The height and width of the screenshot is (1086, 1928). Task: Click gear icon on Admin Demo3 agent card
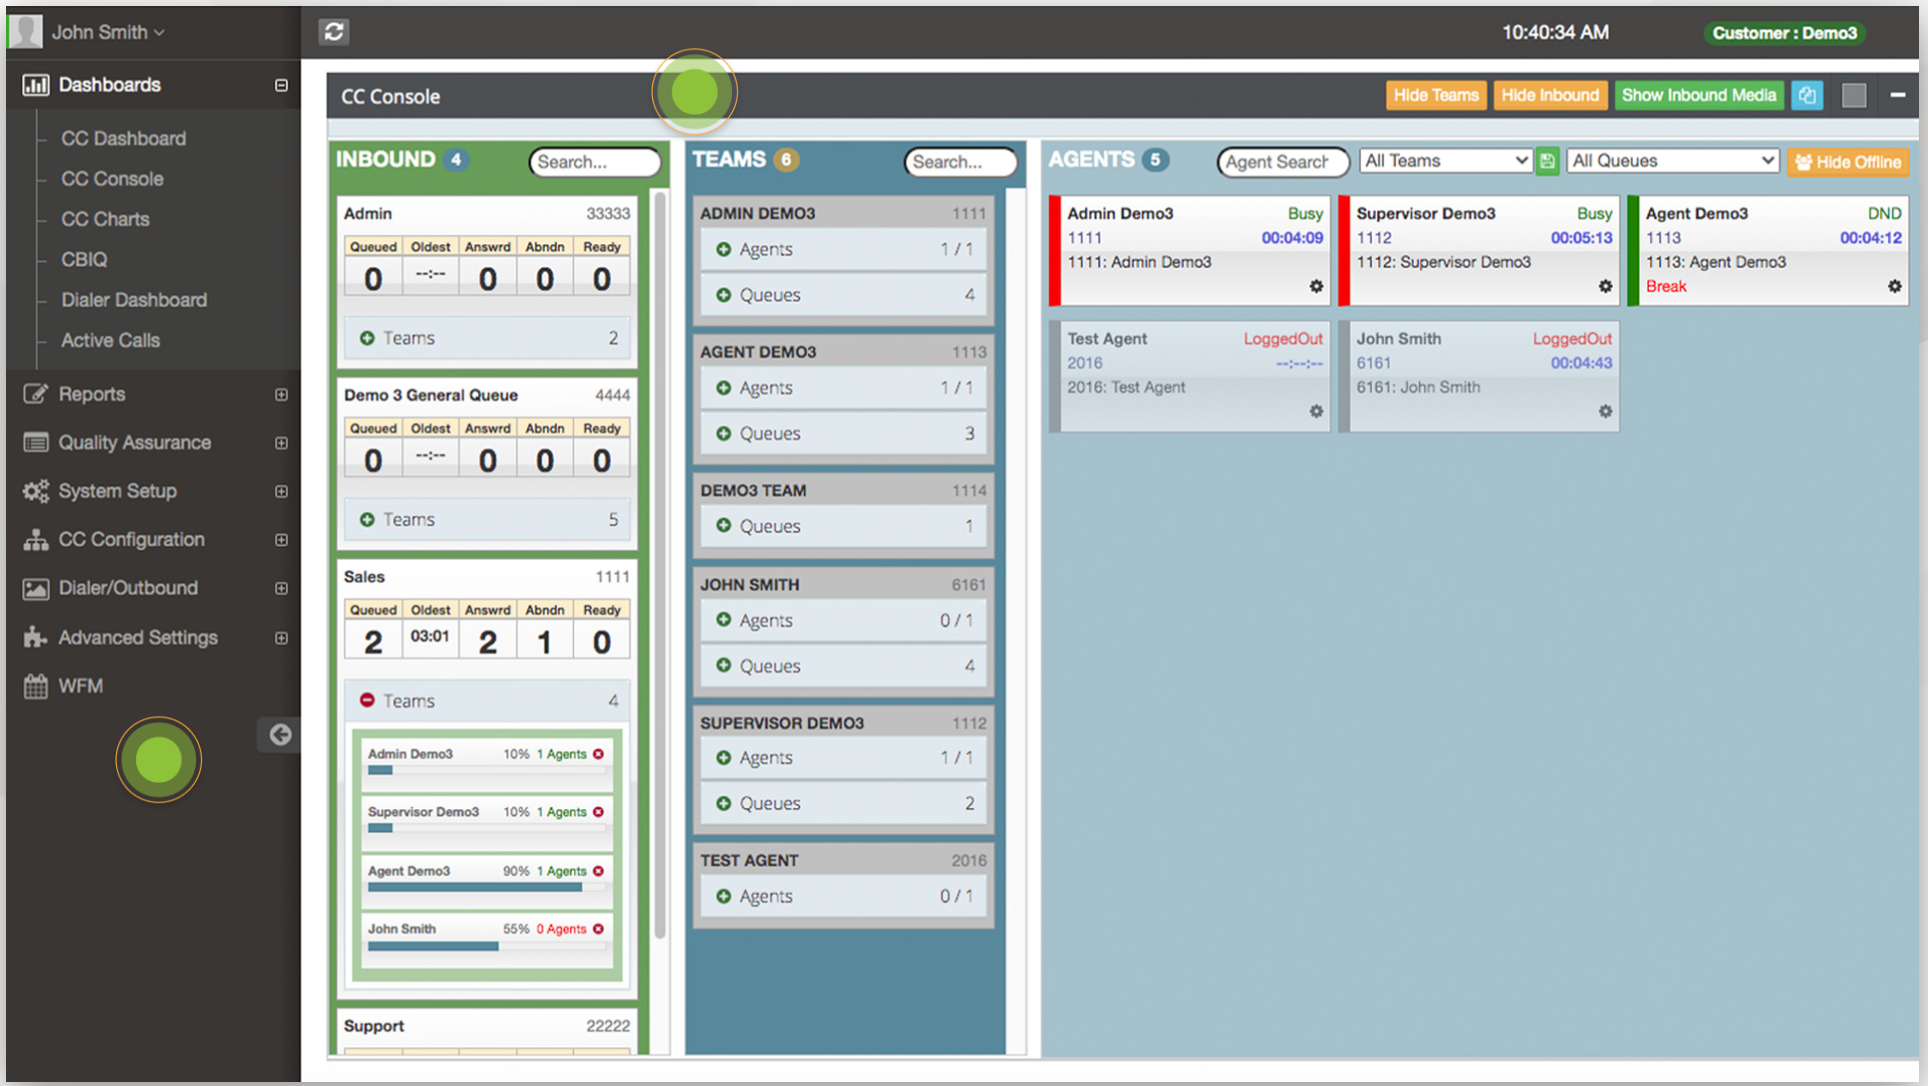point(1316,287)
